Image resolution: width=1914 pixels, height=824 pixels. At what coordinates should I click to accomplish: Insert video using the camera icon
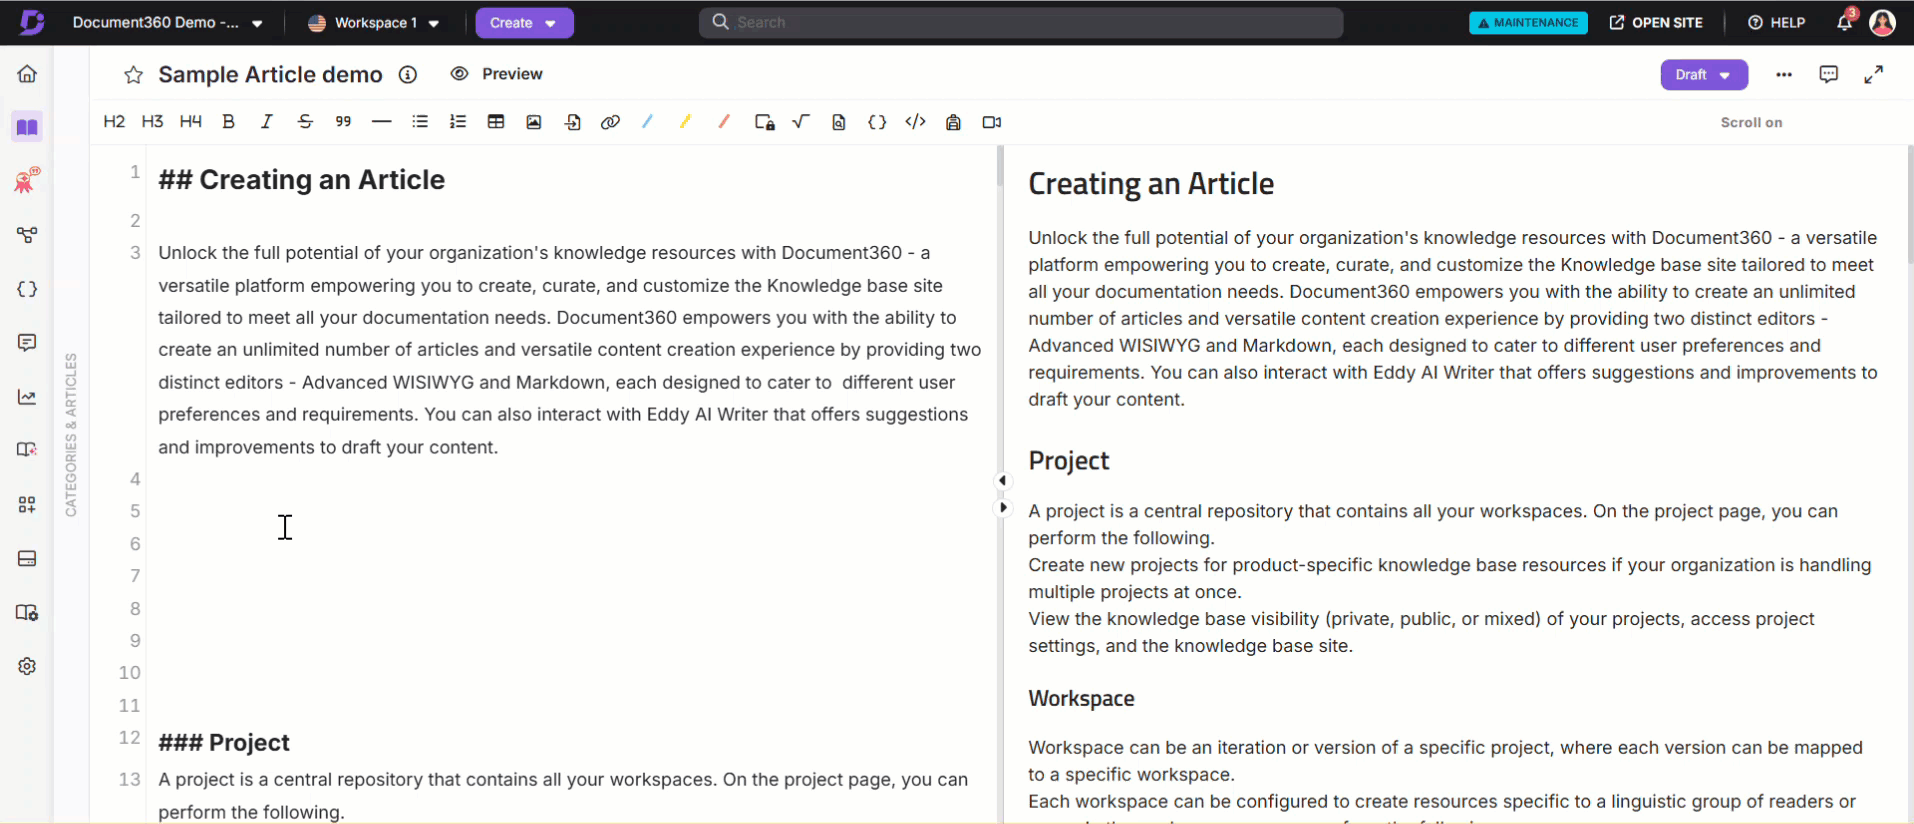[x=991, y=122]
